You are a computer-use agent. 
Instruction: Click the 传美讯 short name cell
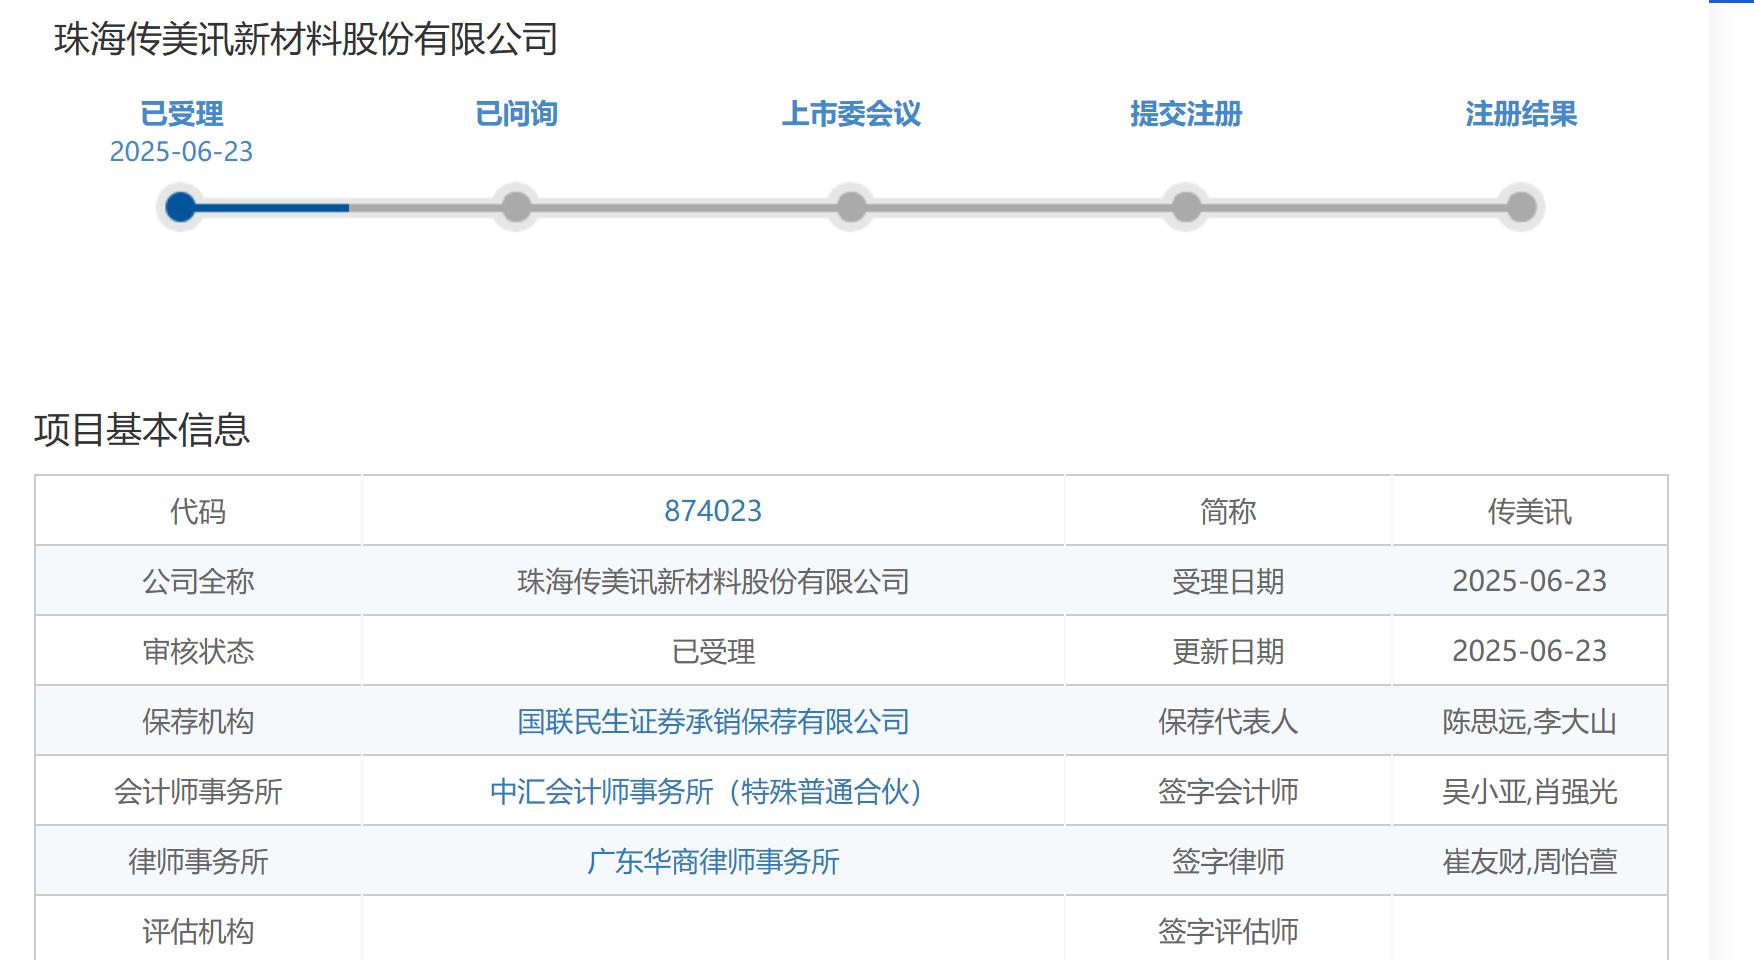pos(1529,511)
